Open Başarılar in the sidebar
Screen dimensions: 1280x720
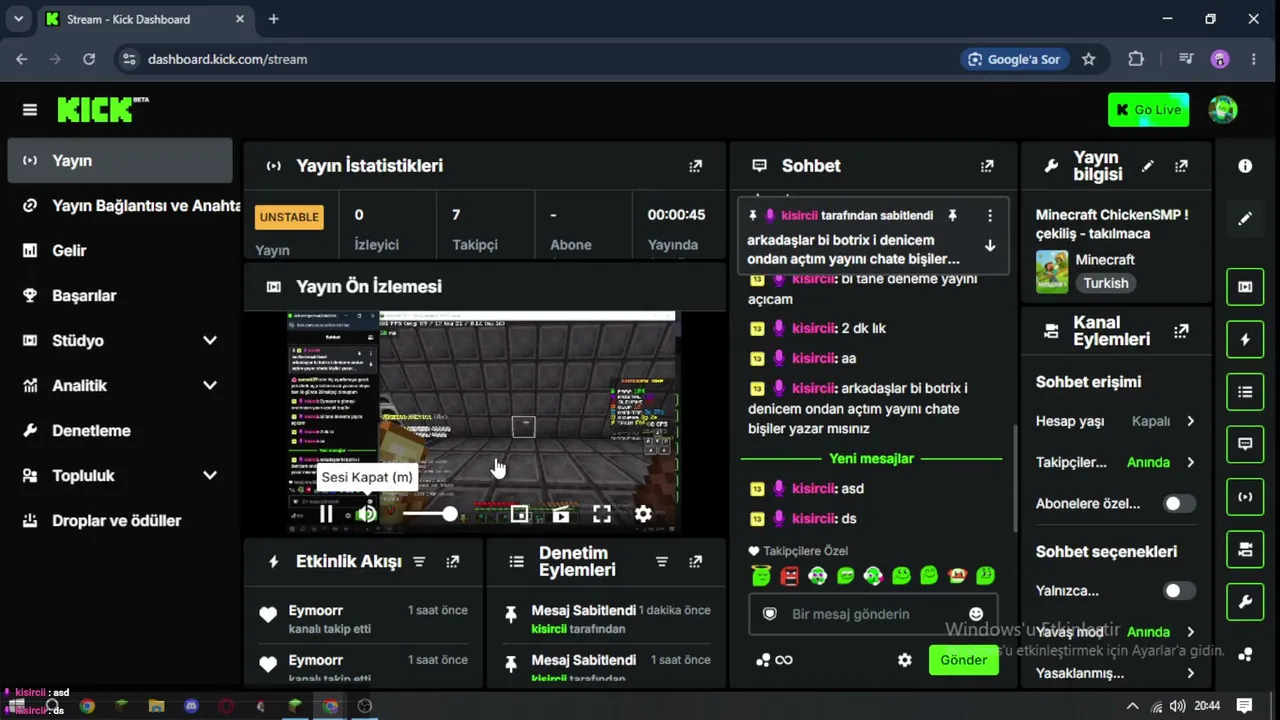[120, 296]
